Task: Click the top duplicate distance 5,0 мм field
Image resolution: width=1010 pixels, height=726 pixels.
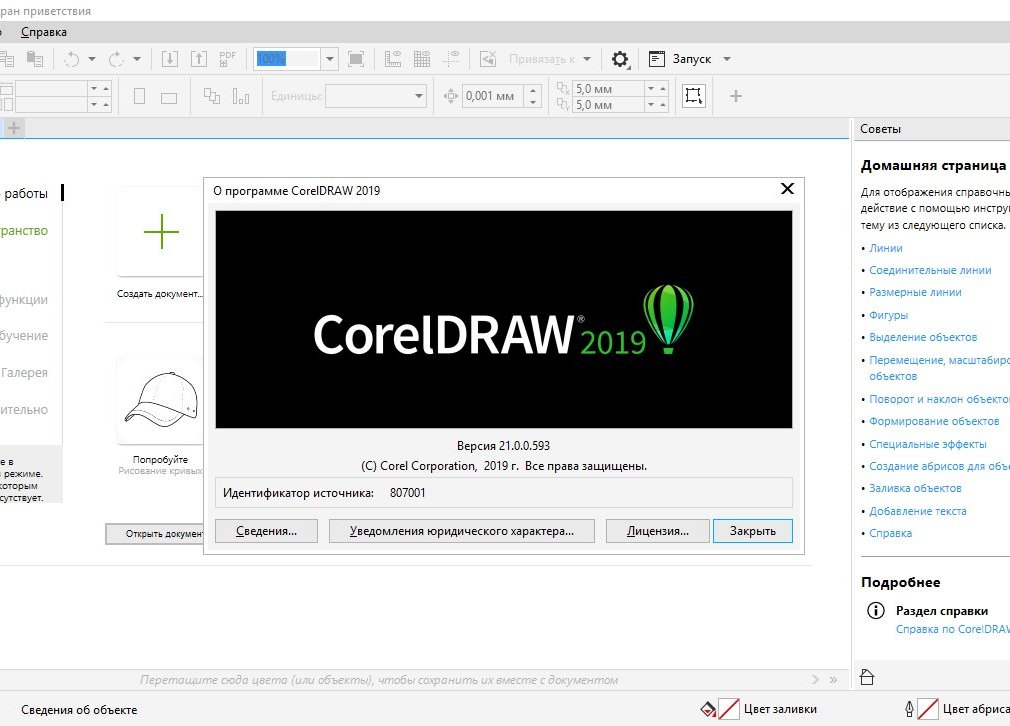Action: 608,88
